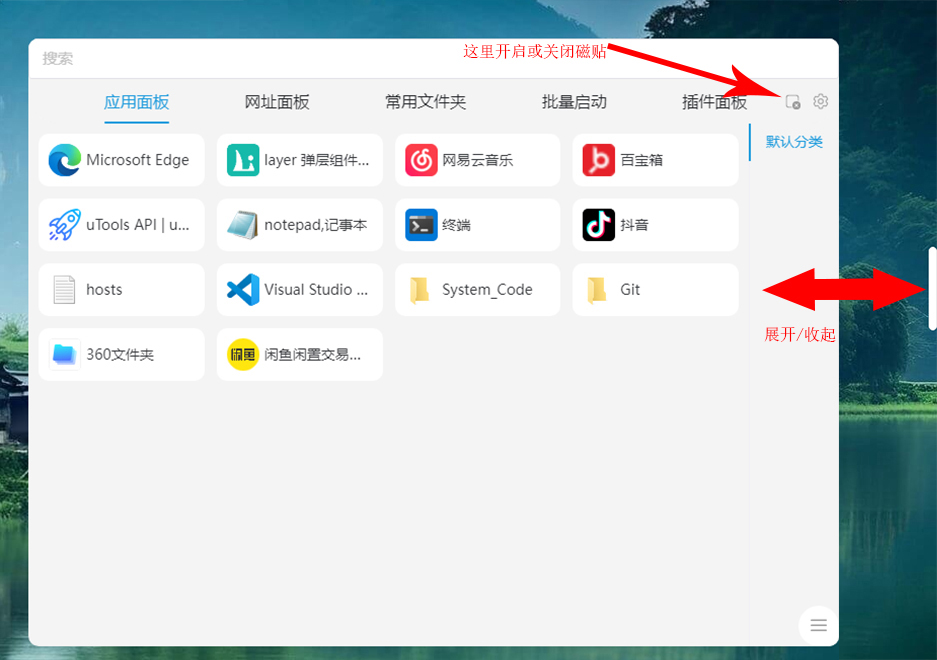Click the '360文件夹' label text
Image resolution: width=937 pixels, height=660 pixels.
point(120,355)
